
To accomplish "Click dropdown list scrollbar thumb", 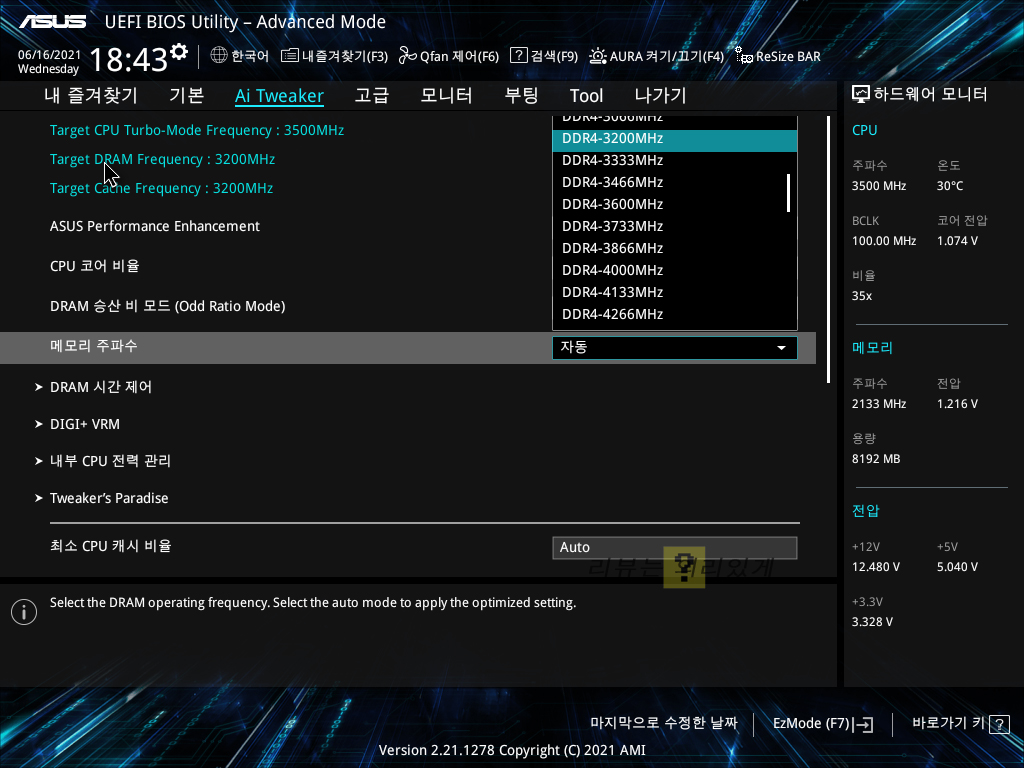I will (x=789, y=193).
